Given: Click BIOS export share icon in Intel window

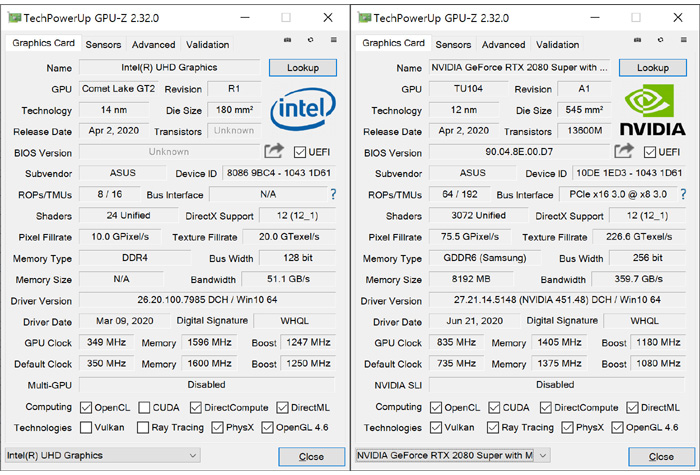Looking at the screenshot, I should [273, 151].
